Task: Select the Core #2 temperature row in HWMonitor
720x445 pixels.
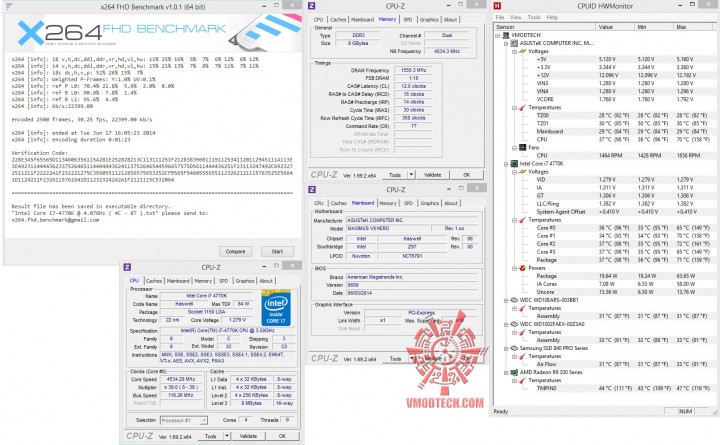Action: pos(605,244)
